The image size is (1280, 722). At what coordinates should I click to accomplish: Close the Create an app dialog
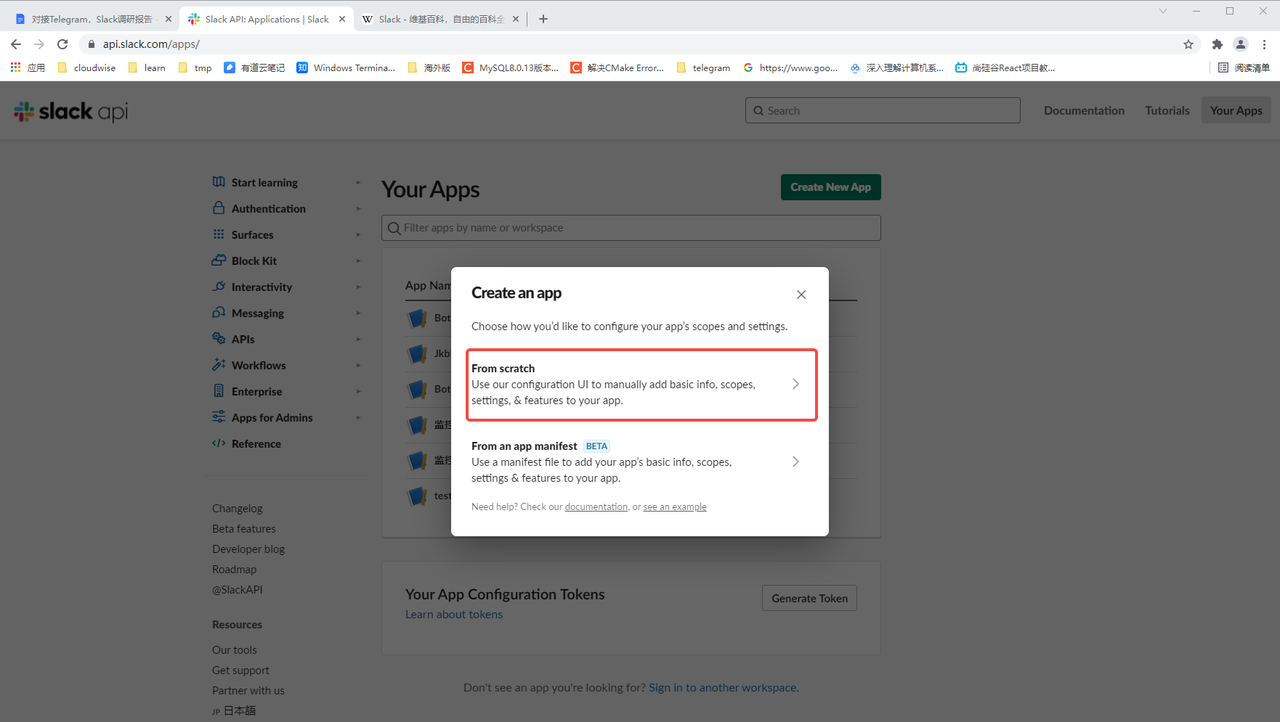(801, 294)
